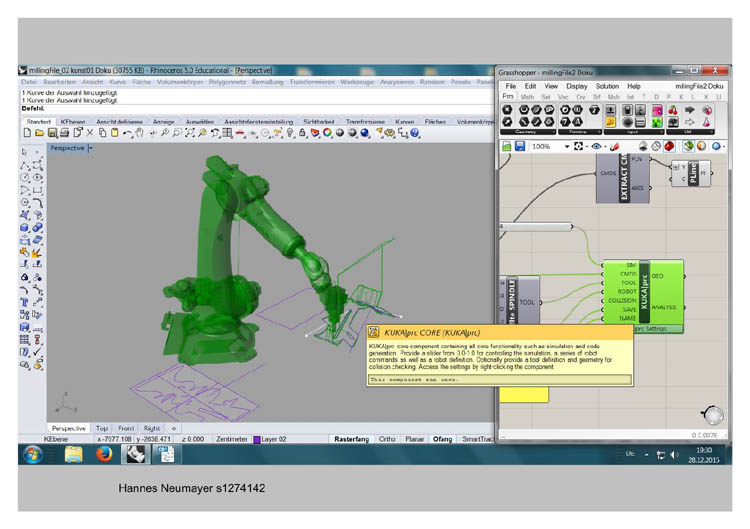Open the Math tab in Grasshopper

pyautogui.click(x=527, y=97)
